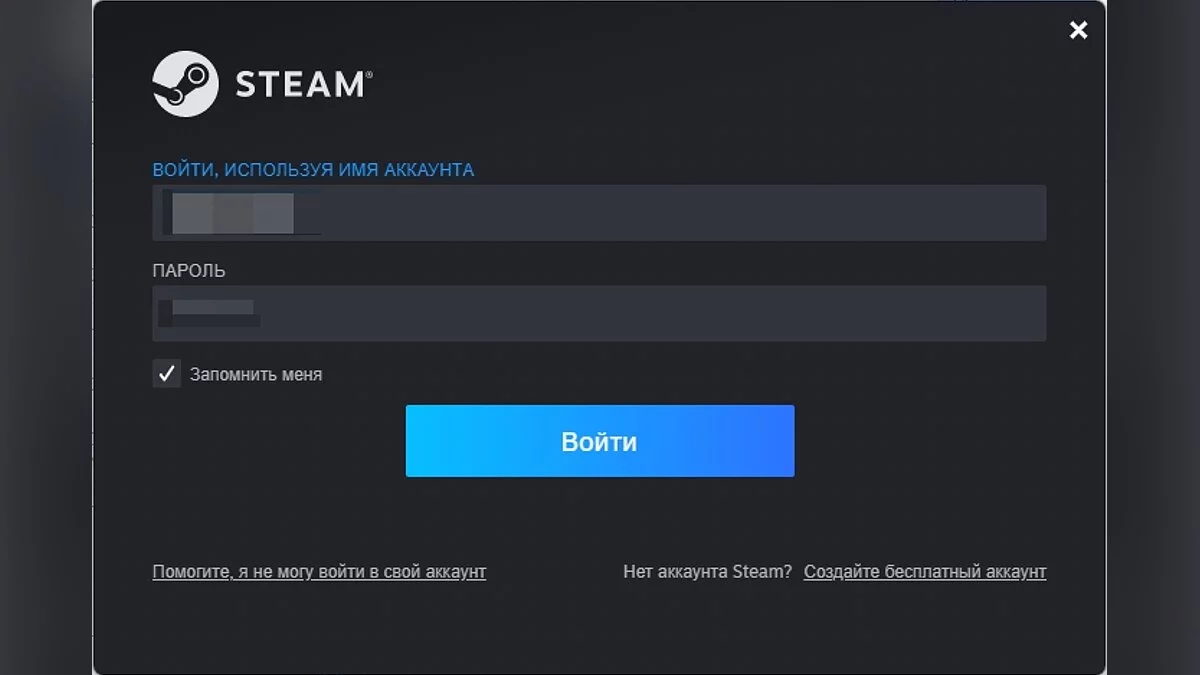Click the round Steam logo icon
Screen dimensions: 1200x675
185,84
